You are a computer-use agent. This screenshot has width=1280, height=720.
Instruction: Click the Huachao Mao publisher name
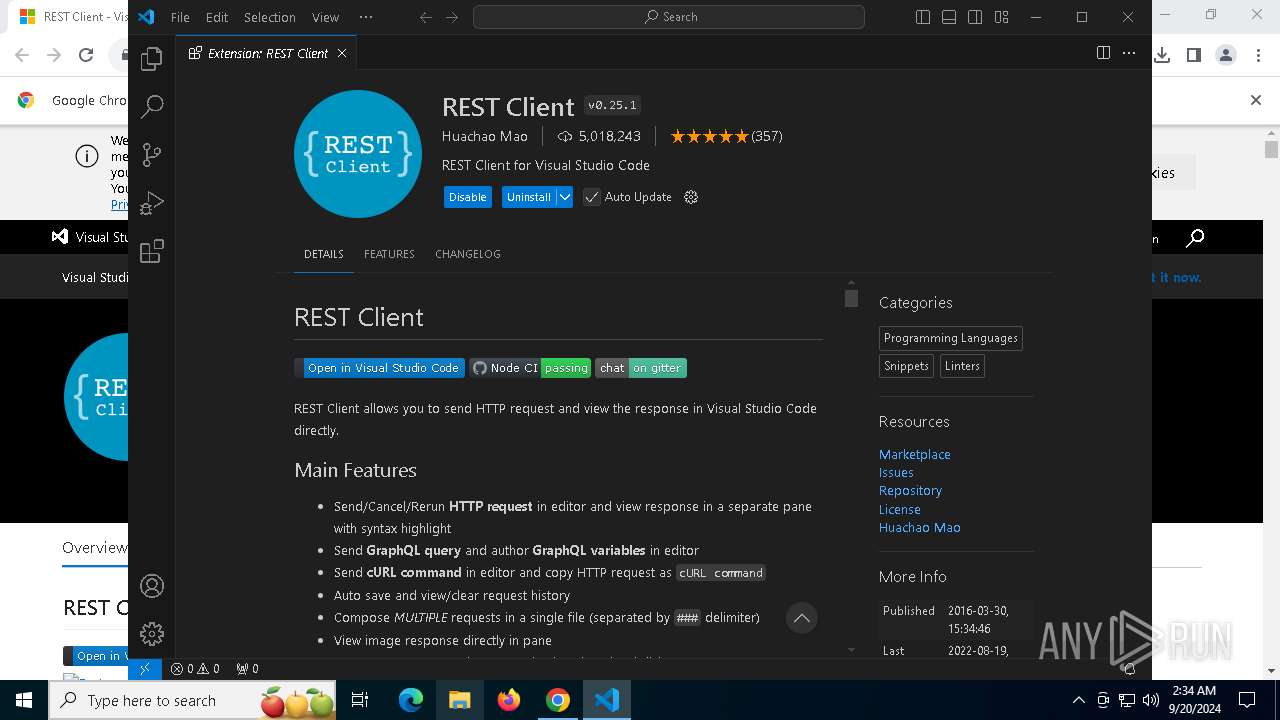point(485,136)
